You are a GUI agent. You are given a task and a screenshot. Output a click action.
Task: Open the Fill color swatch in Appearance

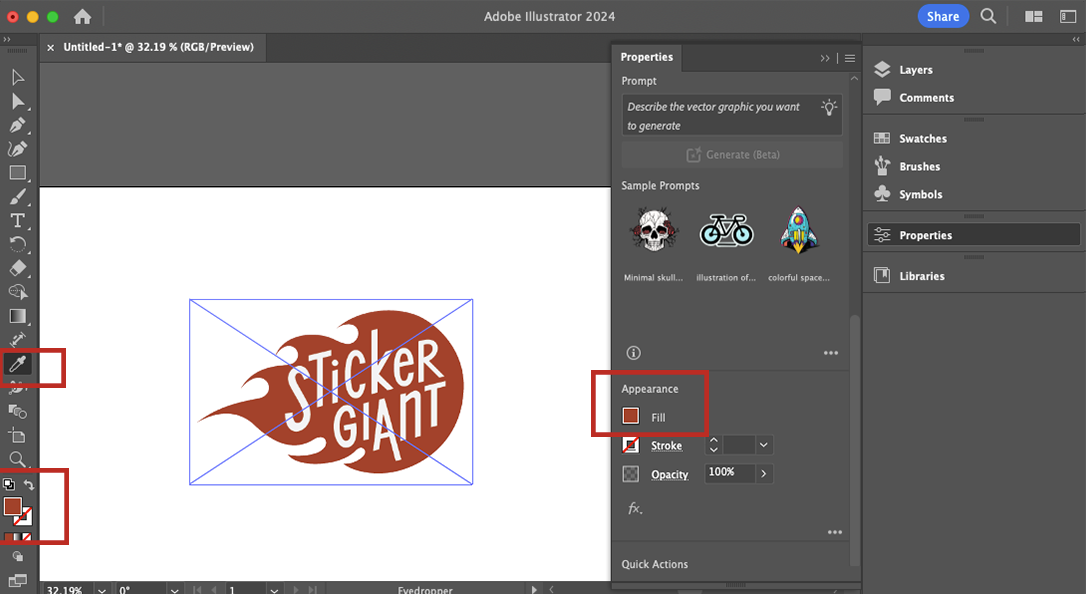tap(630, 416)
